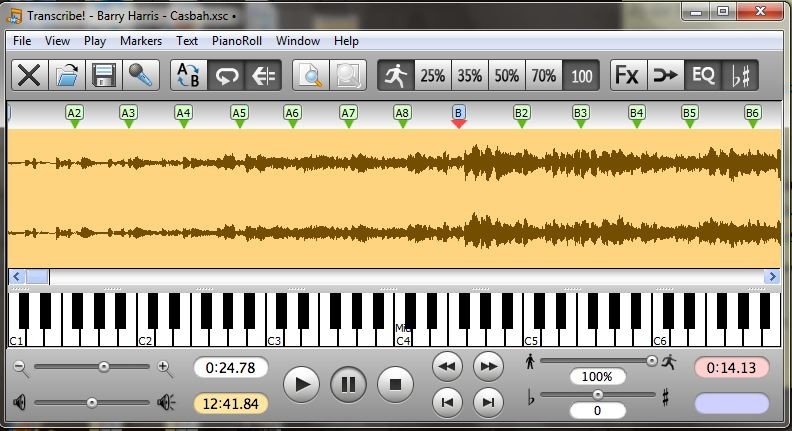
Task: Set playback speed to 70%
Action: tap(543, 76)
